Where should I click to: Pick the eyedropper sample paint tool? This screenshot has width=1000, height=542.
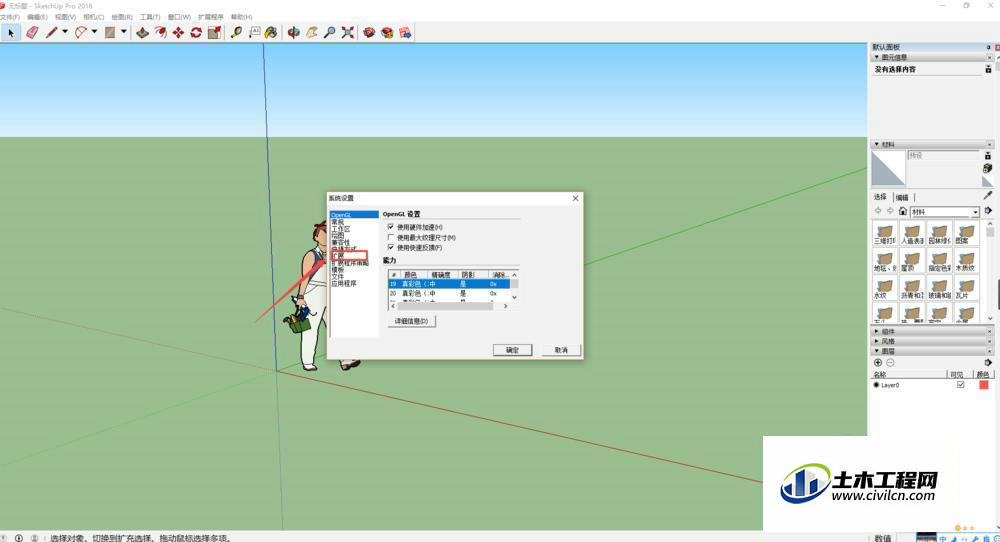988,196
